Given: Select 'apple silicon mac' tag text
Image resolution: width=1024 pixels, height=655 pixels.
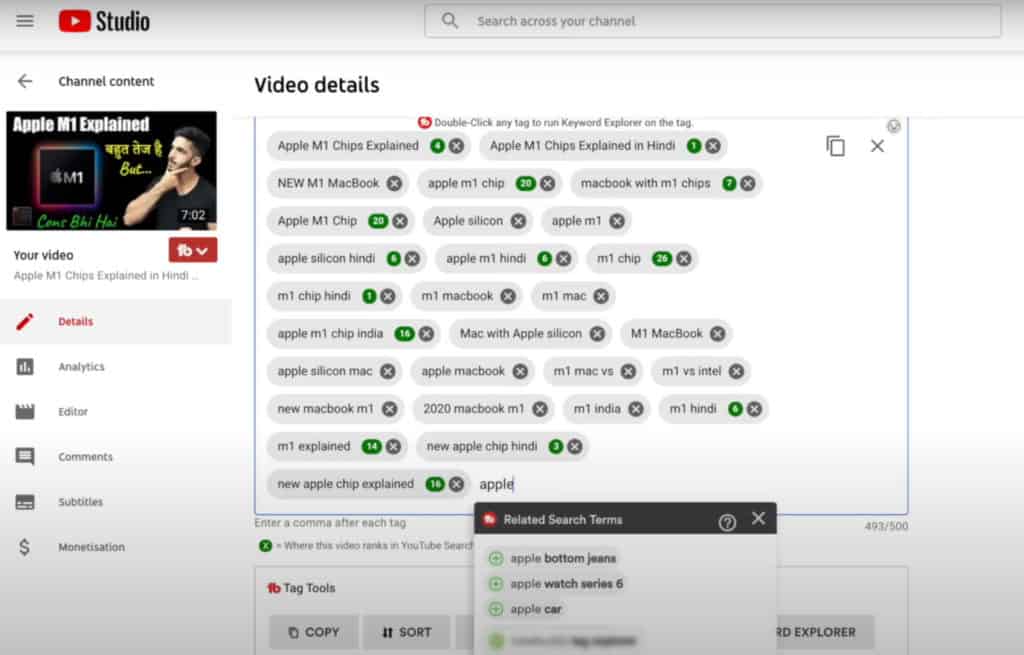Looking at the screenshot, I should coord(325,372).
